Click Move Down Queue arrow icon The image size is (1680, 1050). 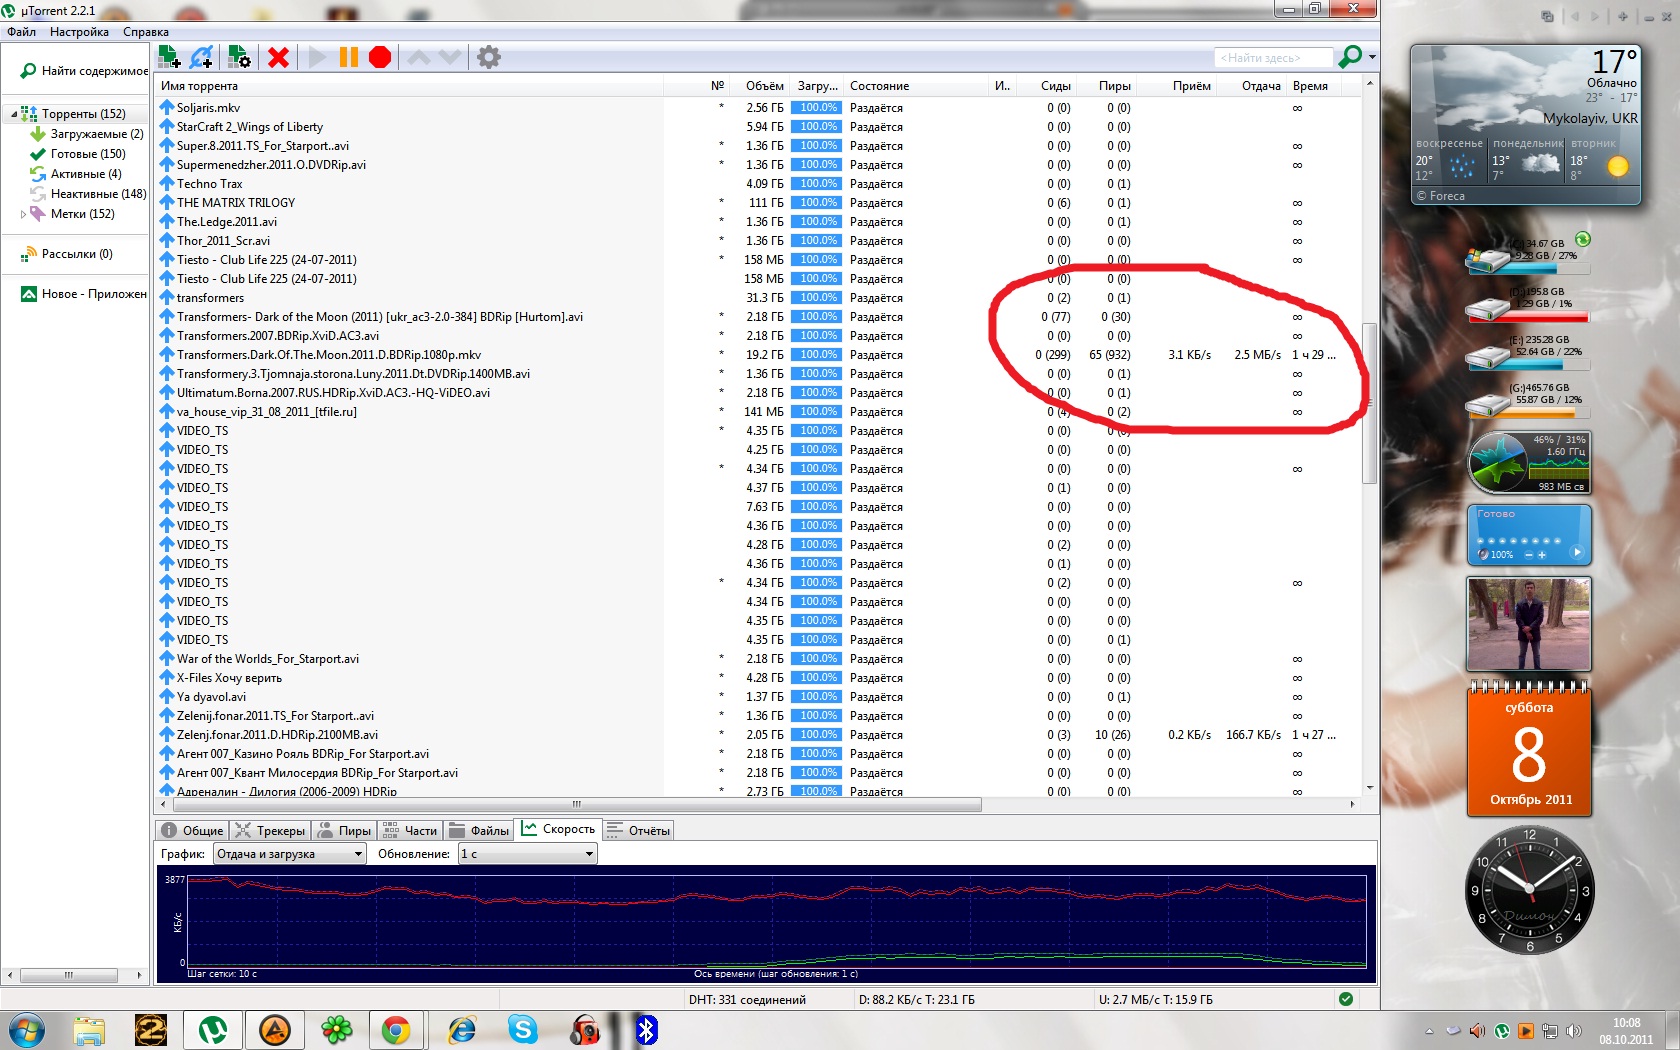450,57
